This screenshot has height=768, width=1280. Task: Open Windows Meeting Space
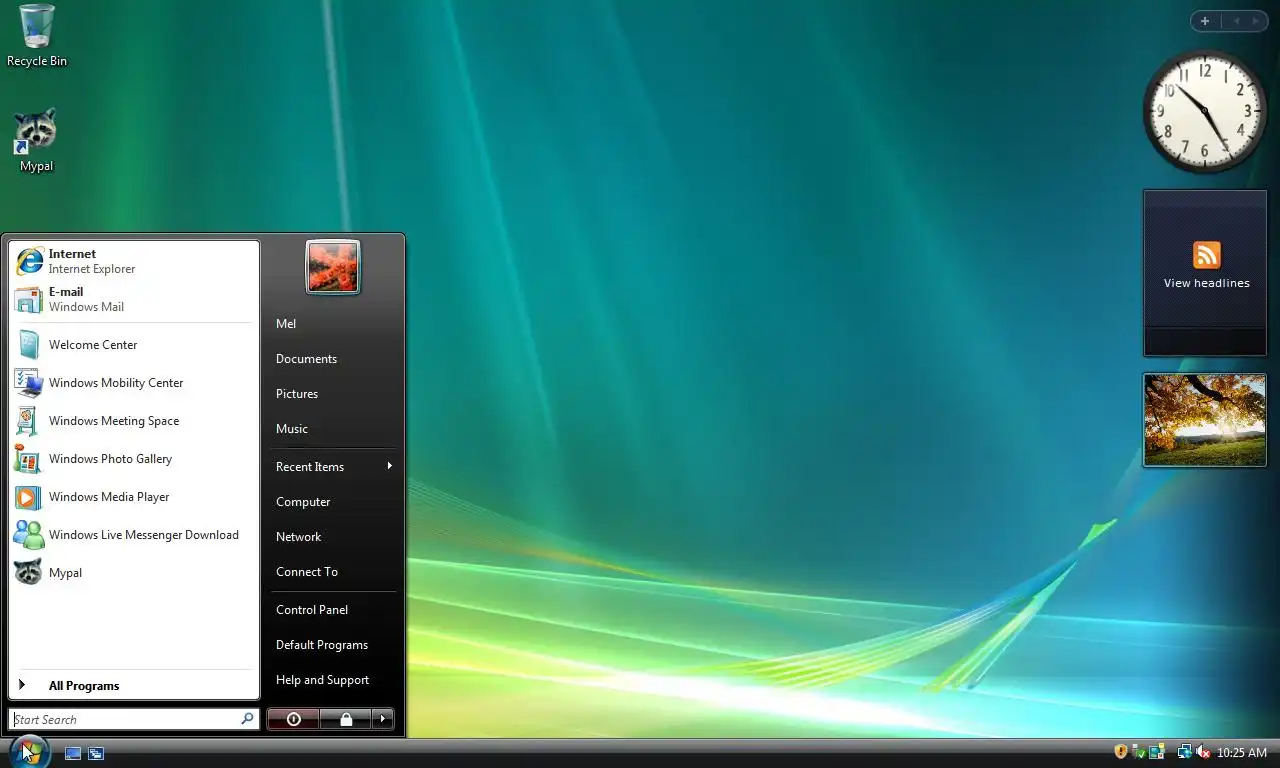coord(134,421)
